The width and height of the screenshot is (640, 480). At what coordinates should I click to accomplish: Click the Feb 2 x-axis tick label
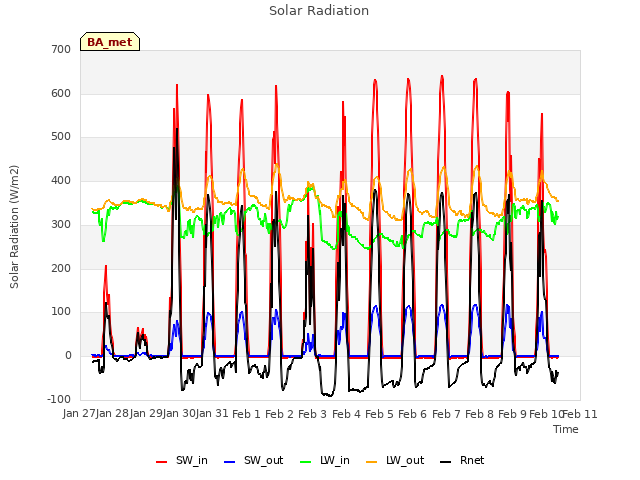coord(280,414)
